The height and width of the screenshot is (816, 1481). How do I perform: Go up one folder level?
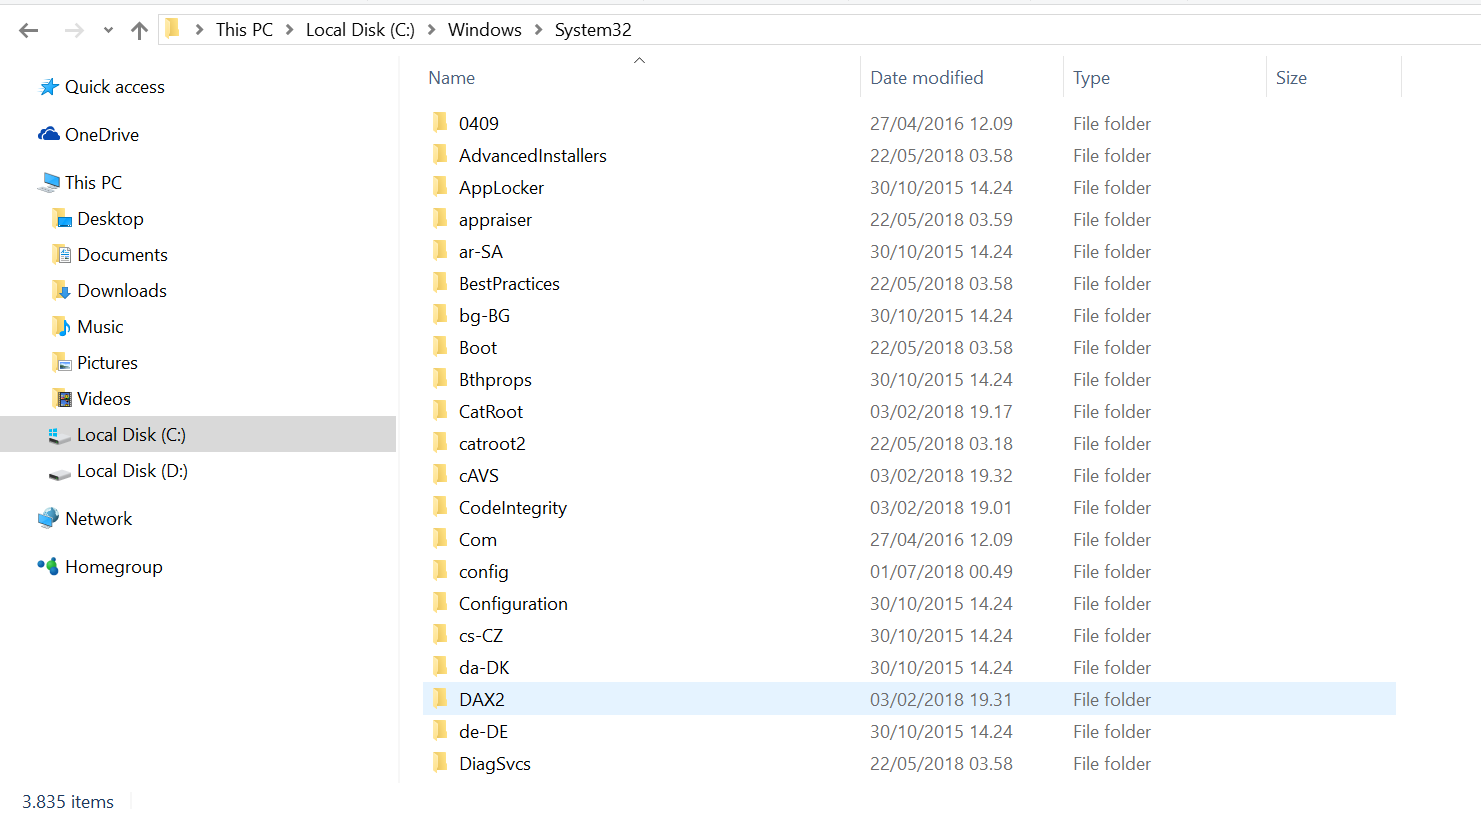coord(139,31)
